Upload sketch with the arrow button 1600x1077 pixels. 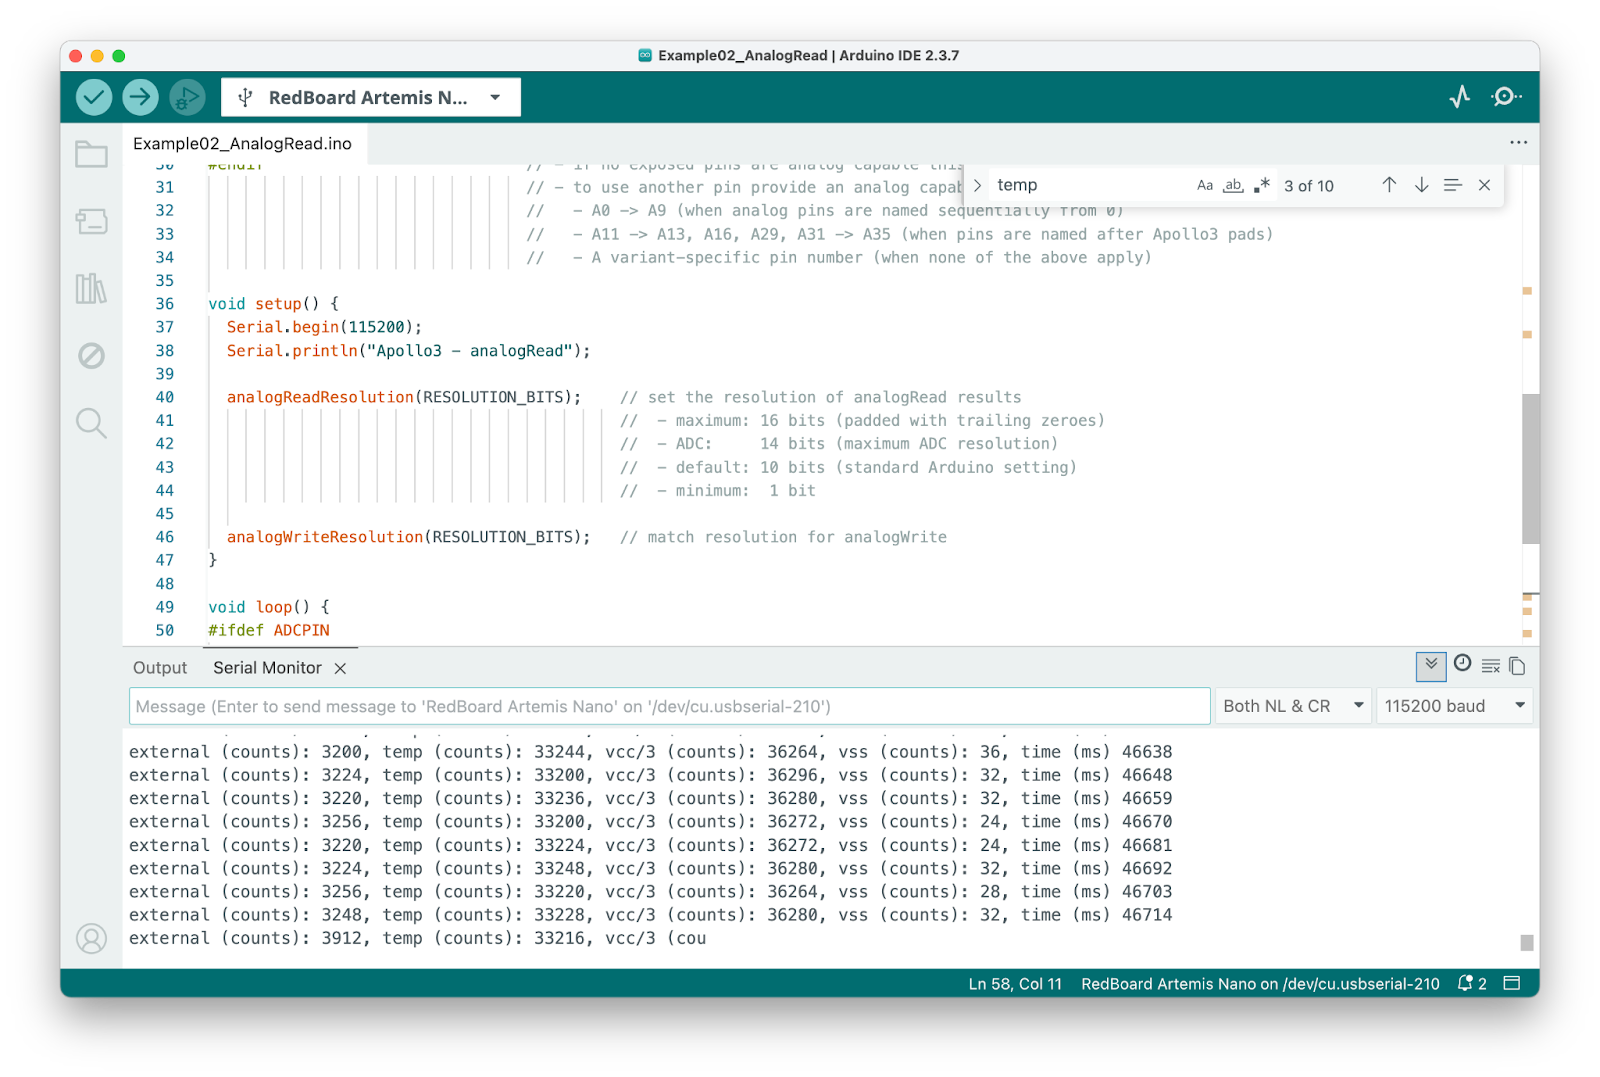point(141,97)
